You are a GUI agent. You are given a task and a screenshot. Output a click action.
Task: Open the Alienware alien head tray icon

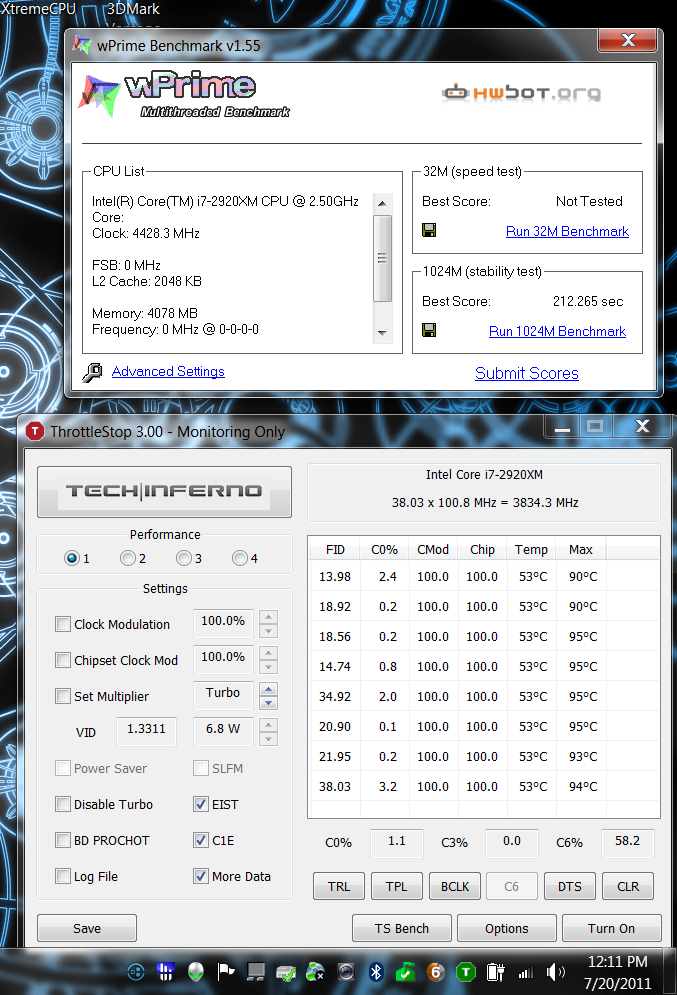click(195, 972)
